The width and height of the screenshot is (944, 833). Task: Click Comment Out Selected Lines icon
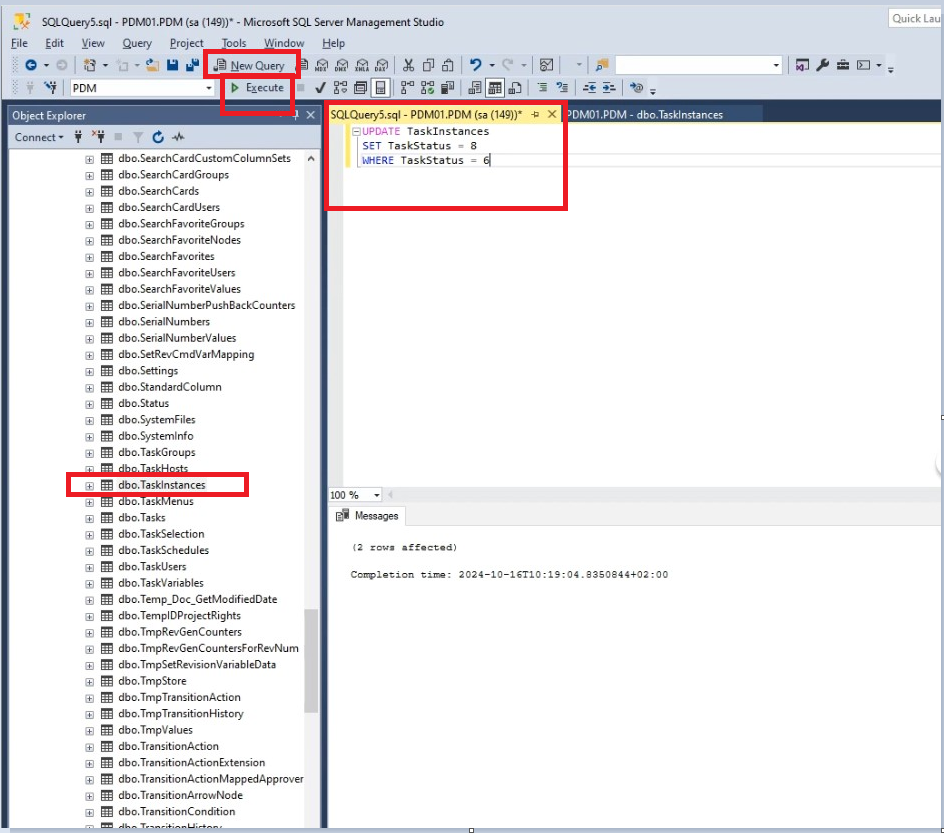[542, 88]
